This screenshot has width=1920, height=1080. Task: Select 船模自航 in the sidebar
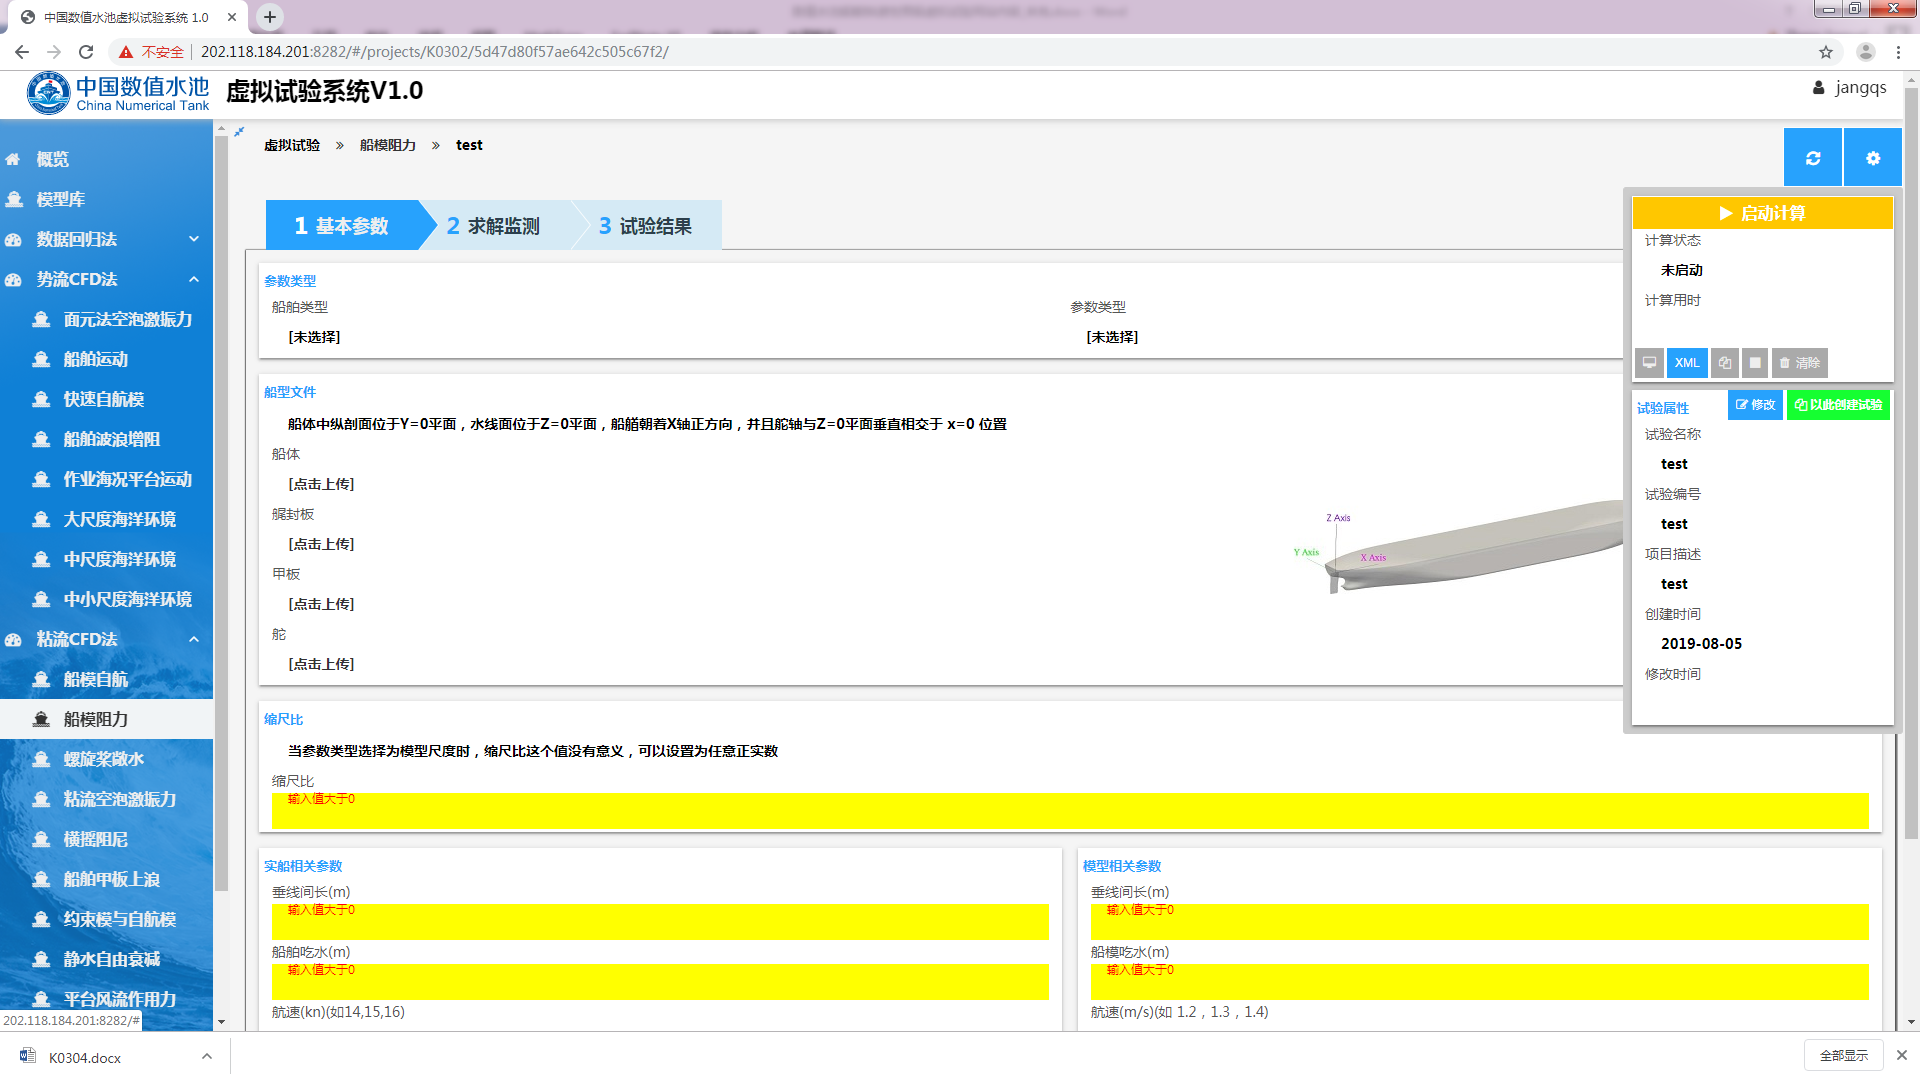coord(96,679)
